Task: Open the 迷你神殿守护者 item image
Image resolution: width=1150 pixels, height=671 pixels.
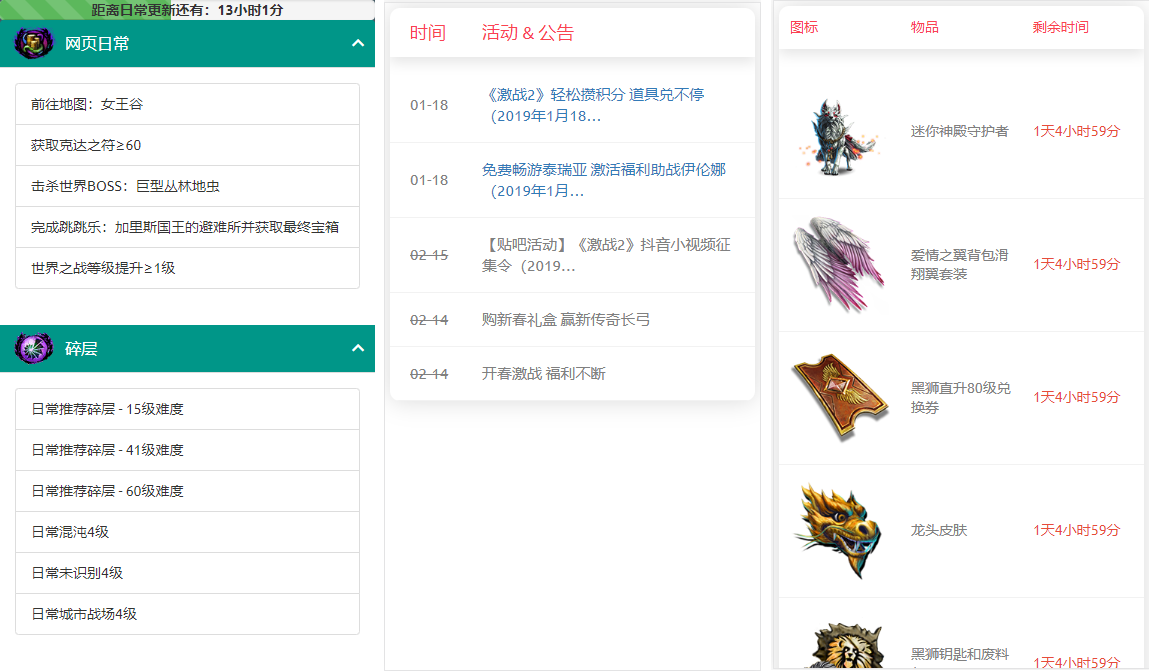Action: coord(839,136)
